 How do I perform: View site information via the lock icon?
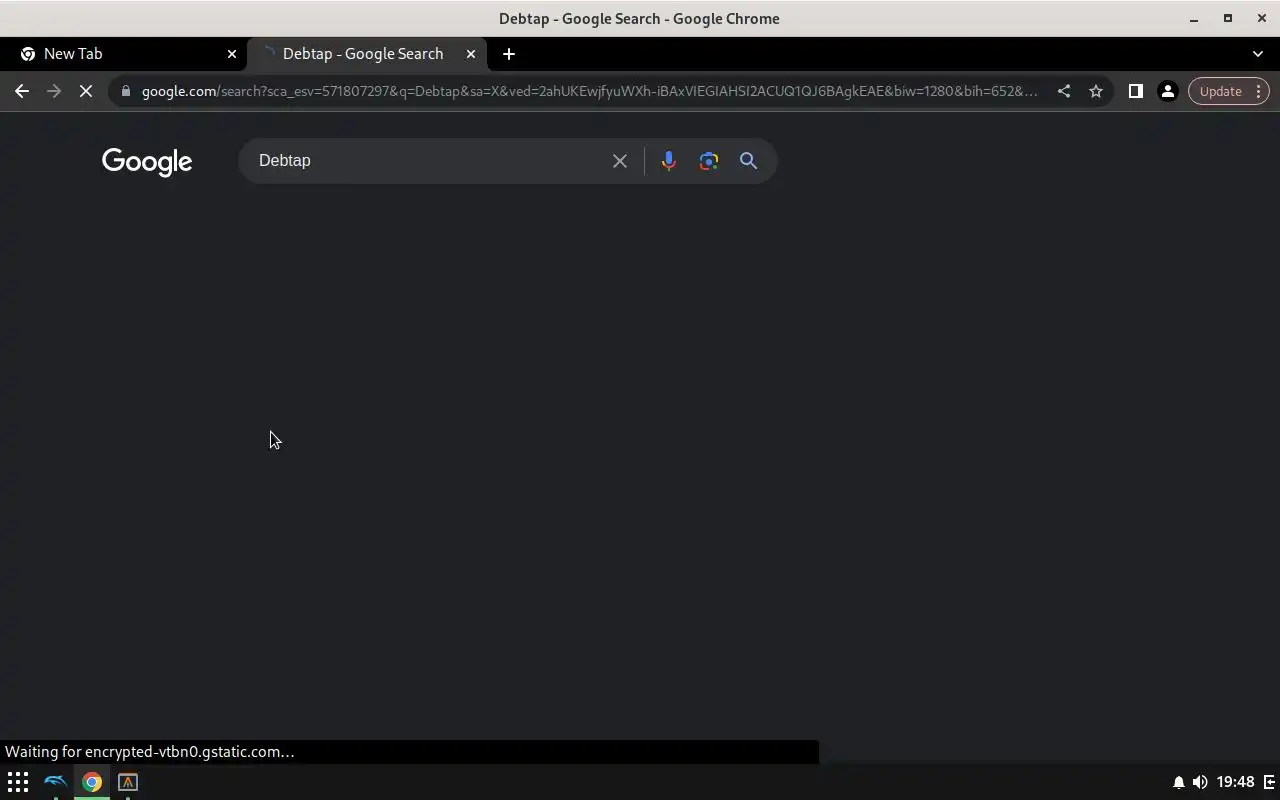[x=125, y=91]
